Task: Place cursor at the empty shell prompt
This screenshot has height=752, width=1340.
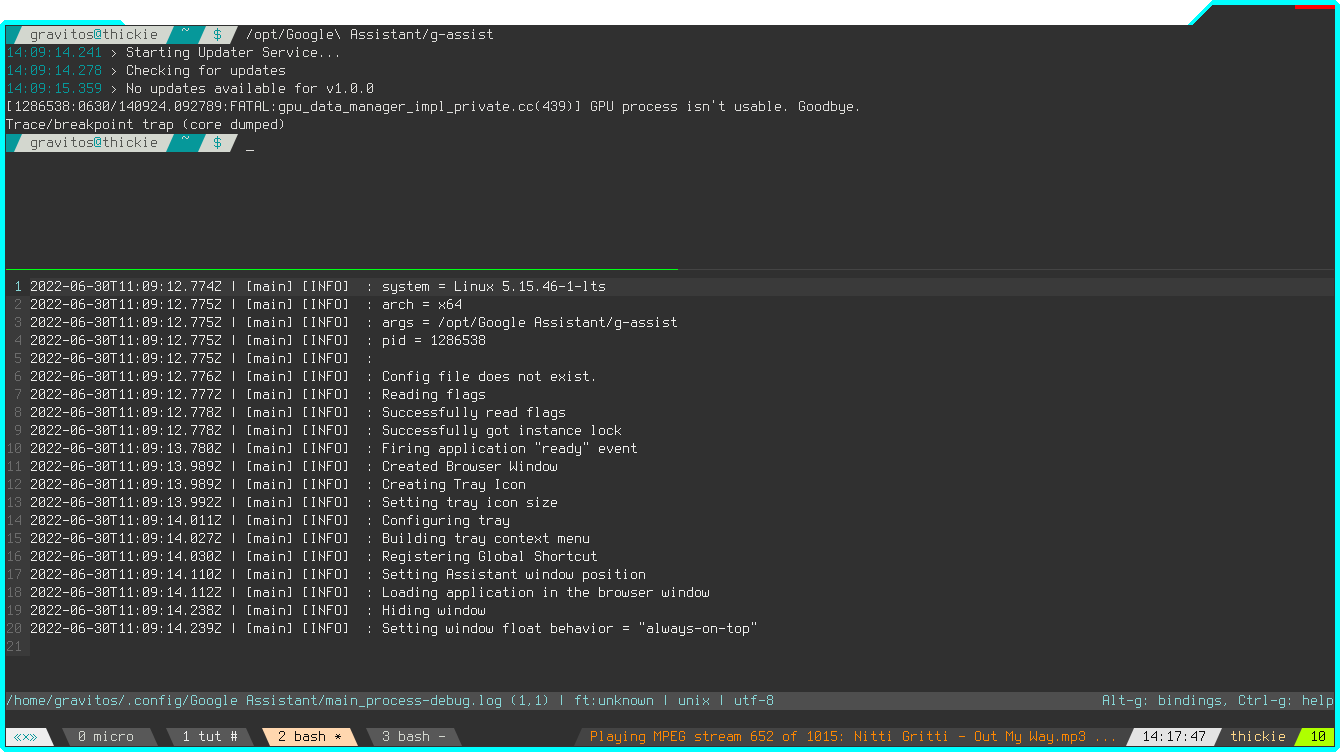Action: 250,143
